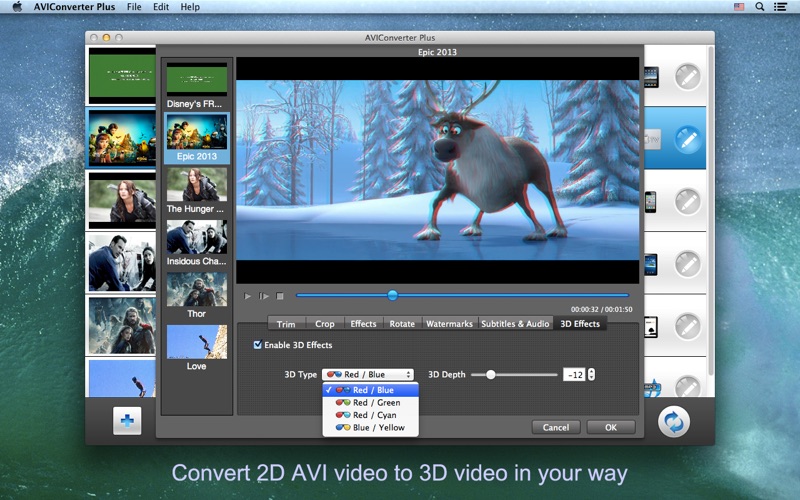Click the green video thumbnail in main file list
800x500 pixels.
point(122,76)
